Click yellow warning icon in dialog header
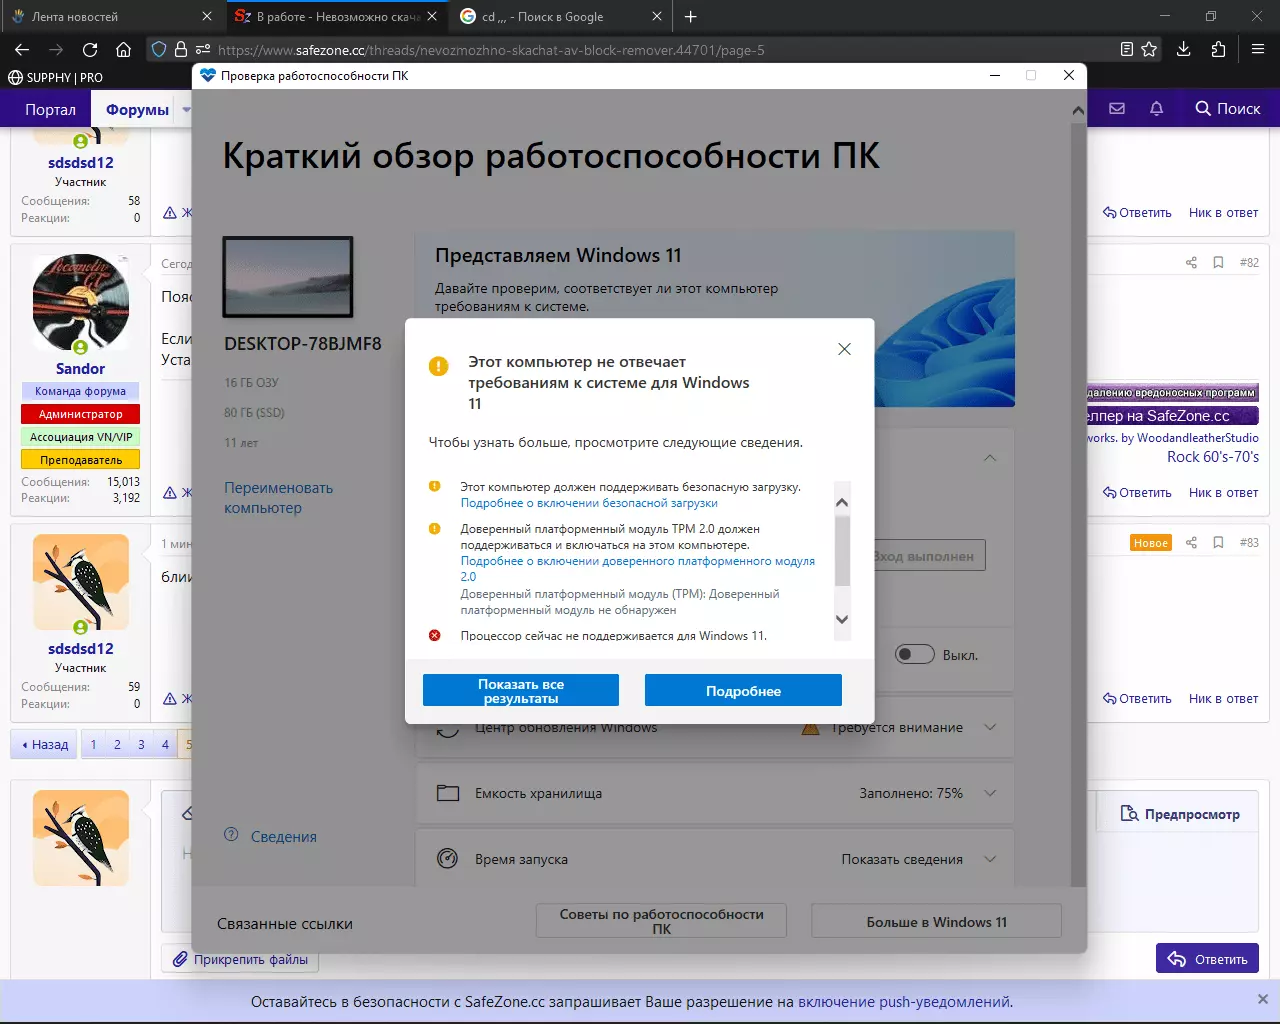The height and width of the screenshot is (1024, 1280). 438,366
